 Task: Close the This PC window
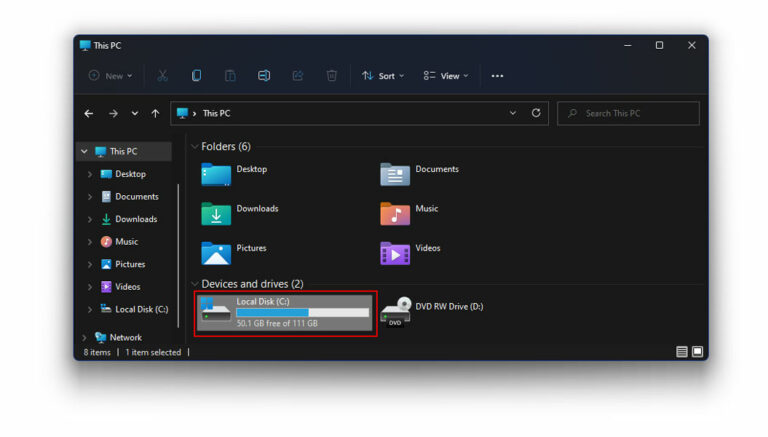pos(692,45)
